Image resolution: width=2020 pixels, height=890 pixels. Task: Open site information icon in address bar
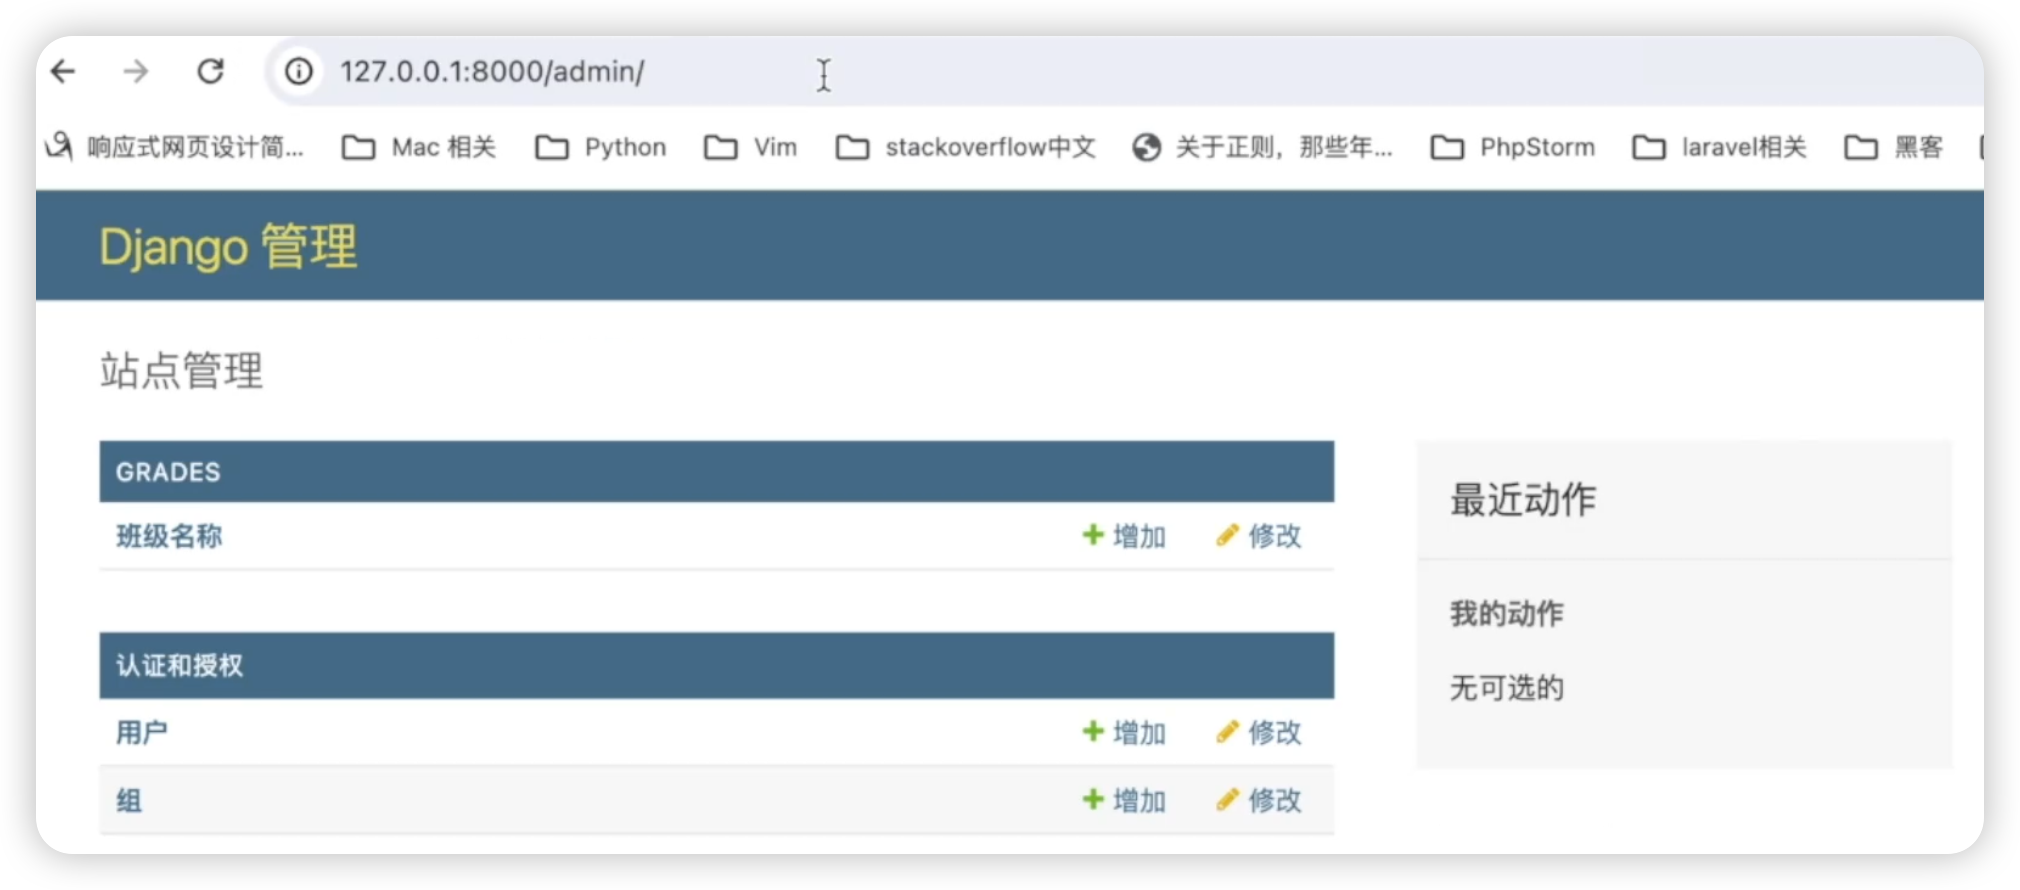click(298, 72)
